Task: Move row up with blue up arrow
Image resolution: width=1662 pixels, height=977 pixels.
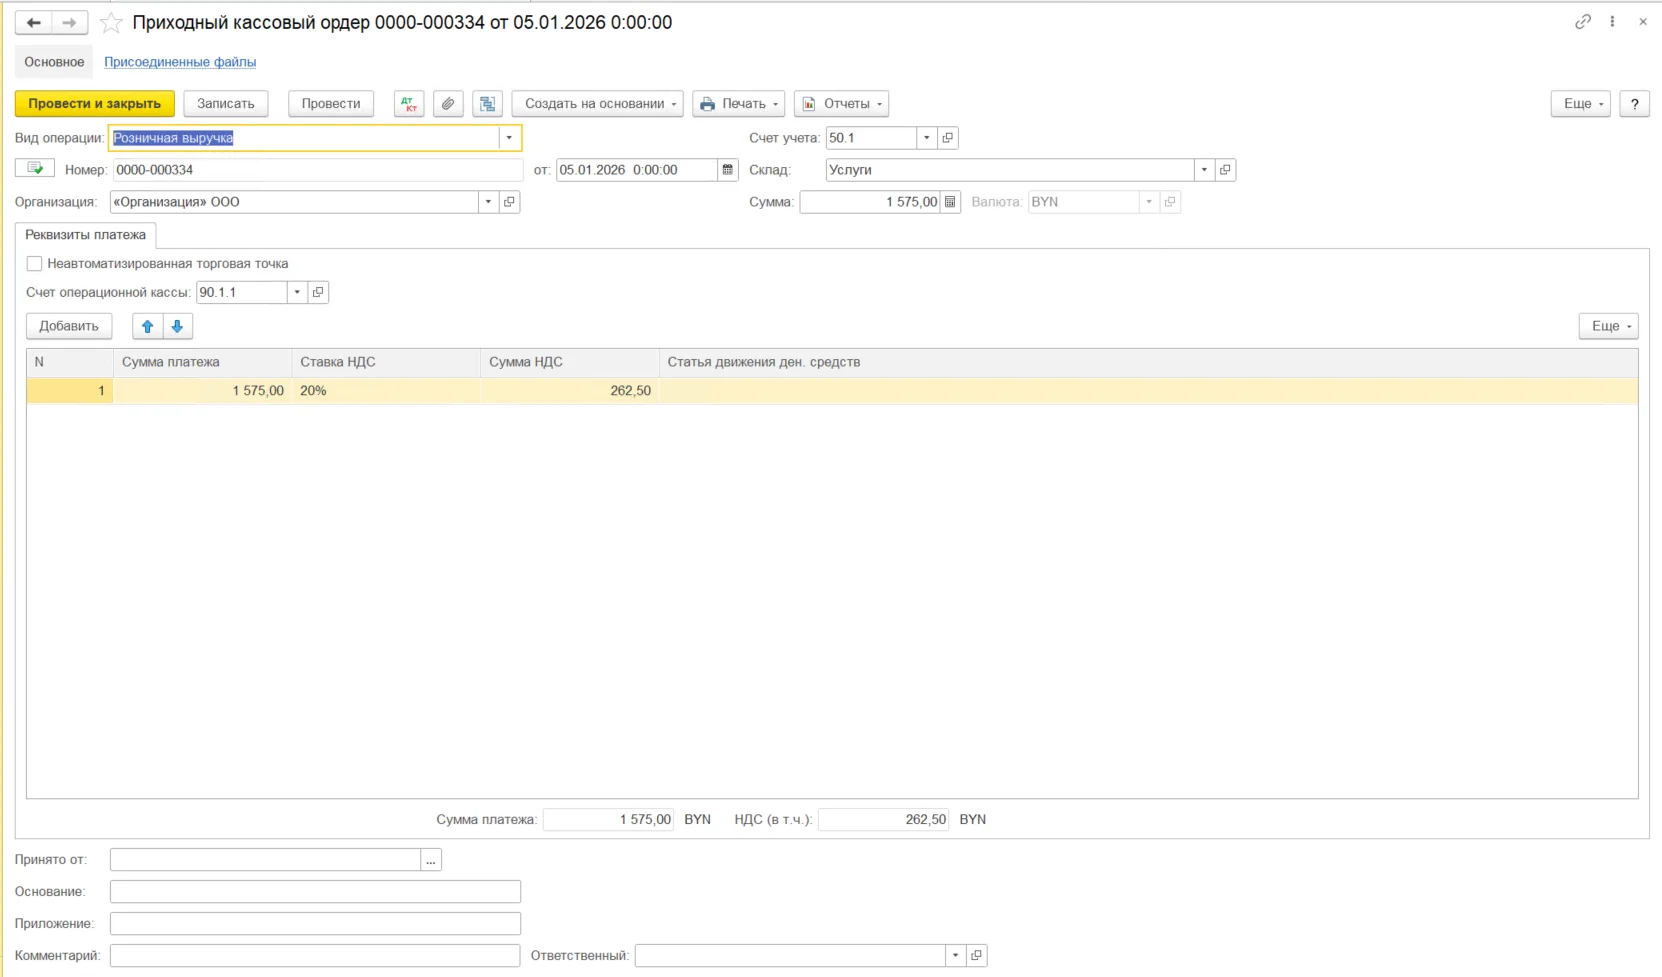Action: [148, 326]
